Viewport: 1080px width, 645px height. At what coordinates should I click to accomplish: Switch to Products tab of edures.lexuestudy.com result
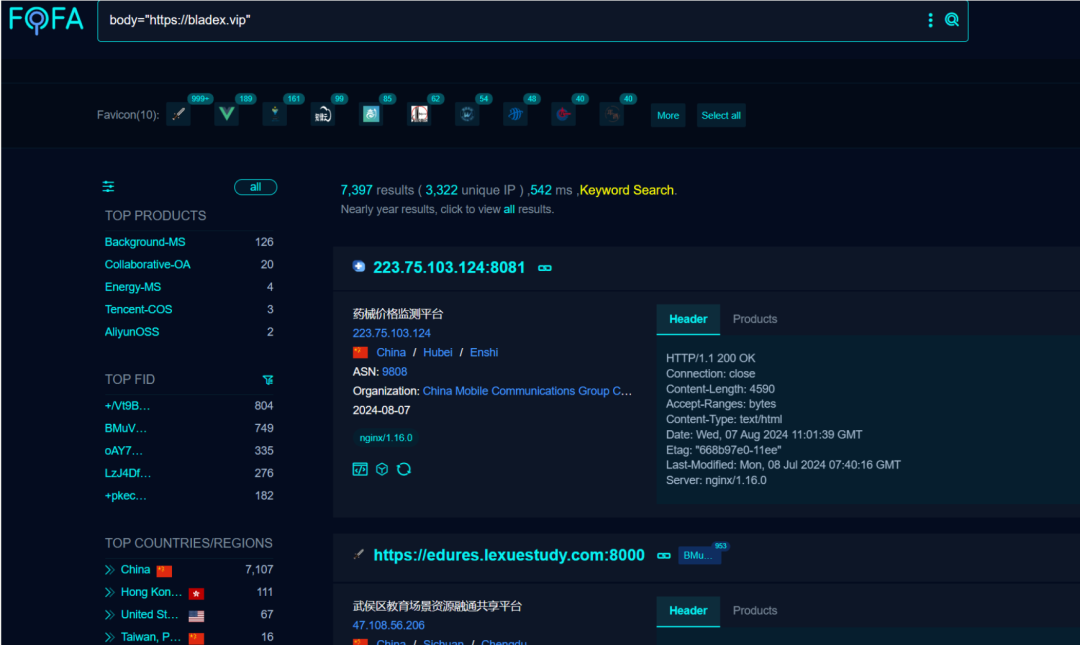(x=755, y=611)
